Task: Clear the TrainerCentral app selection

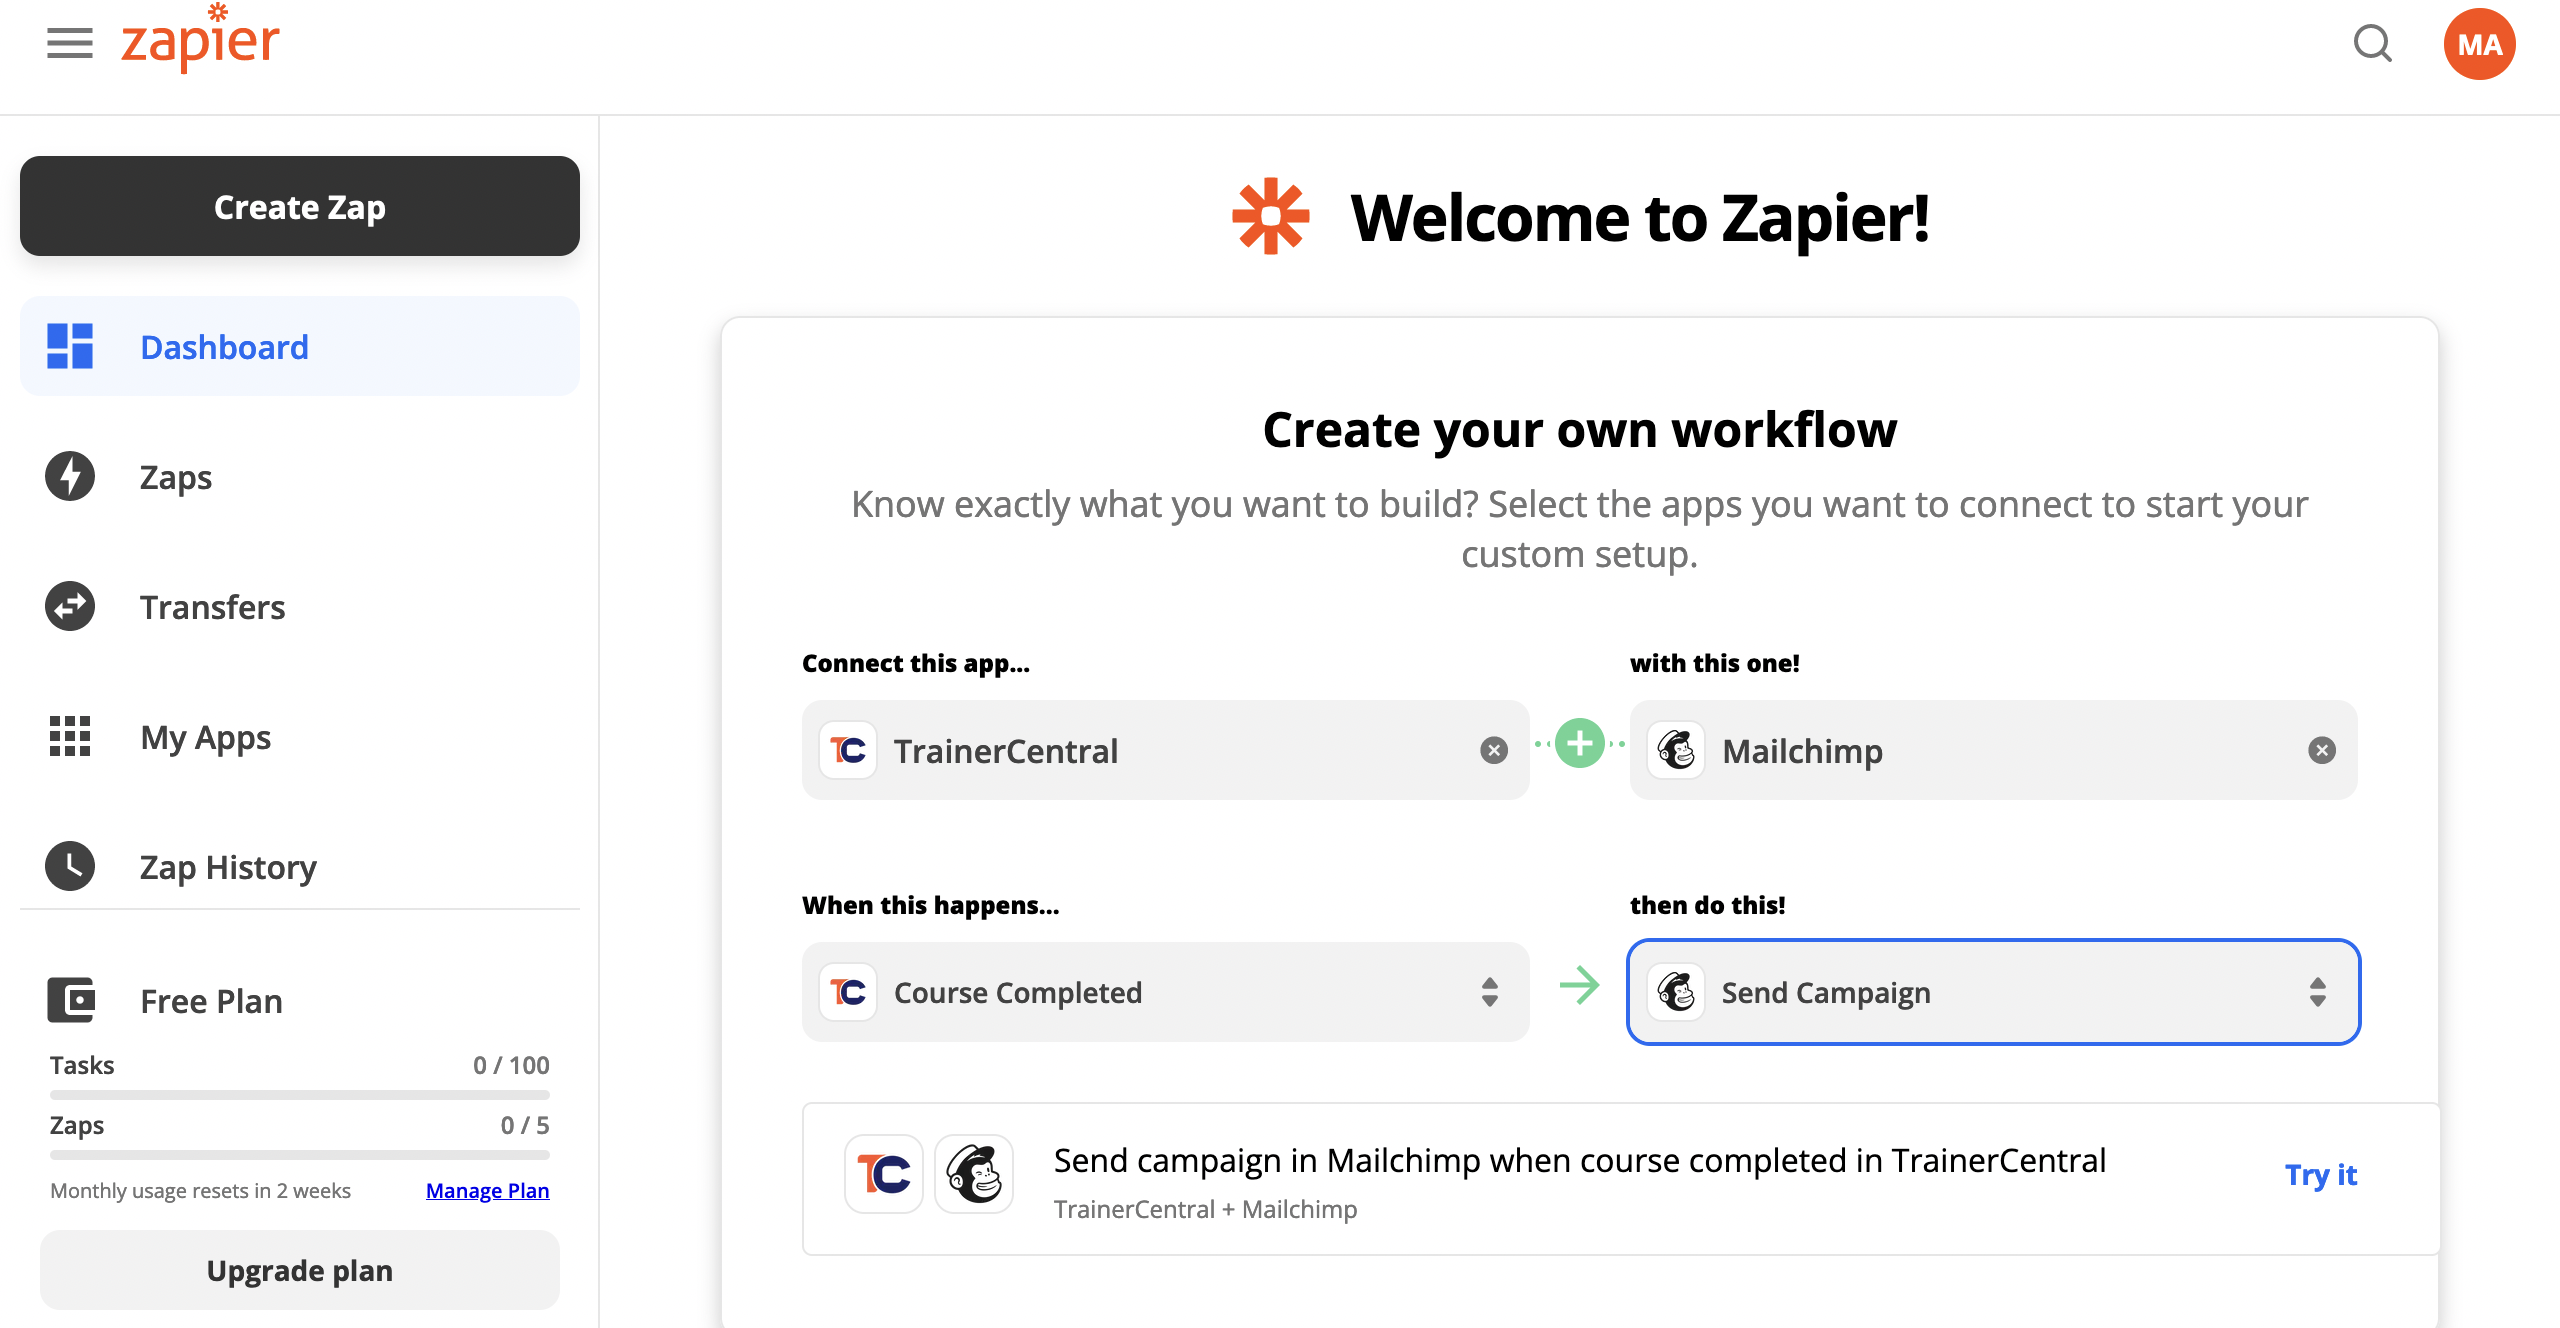Action: (x=1494, y=750)
